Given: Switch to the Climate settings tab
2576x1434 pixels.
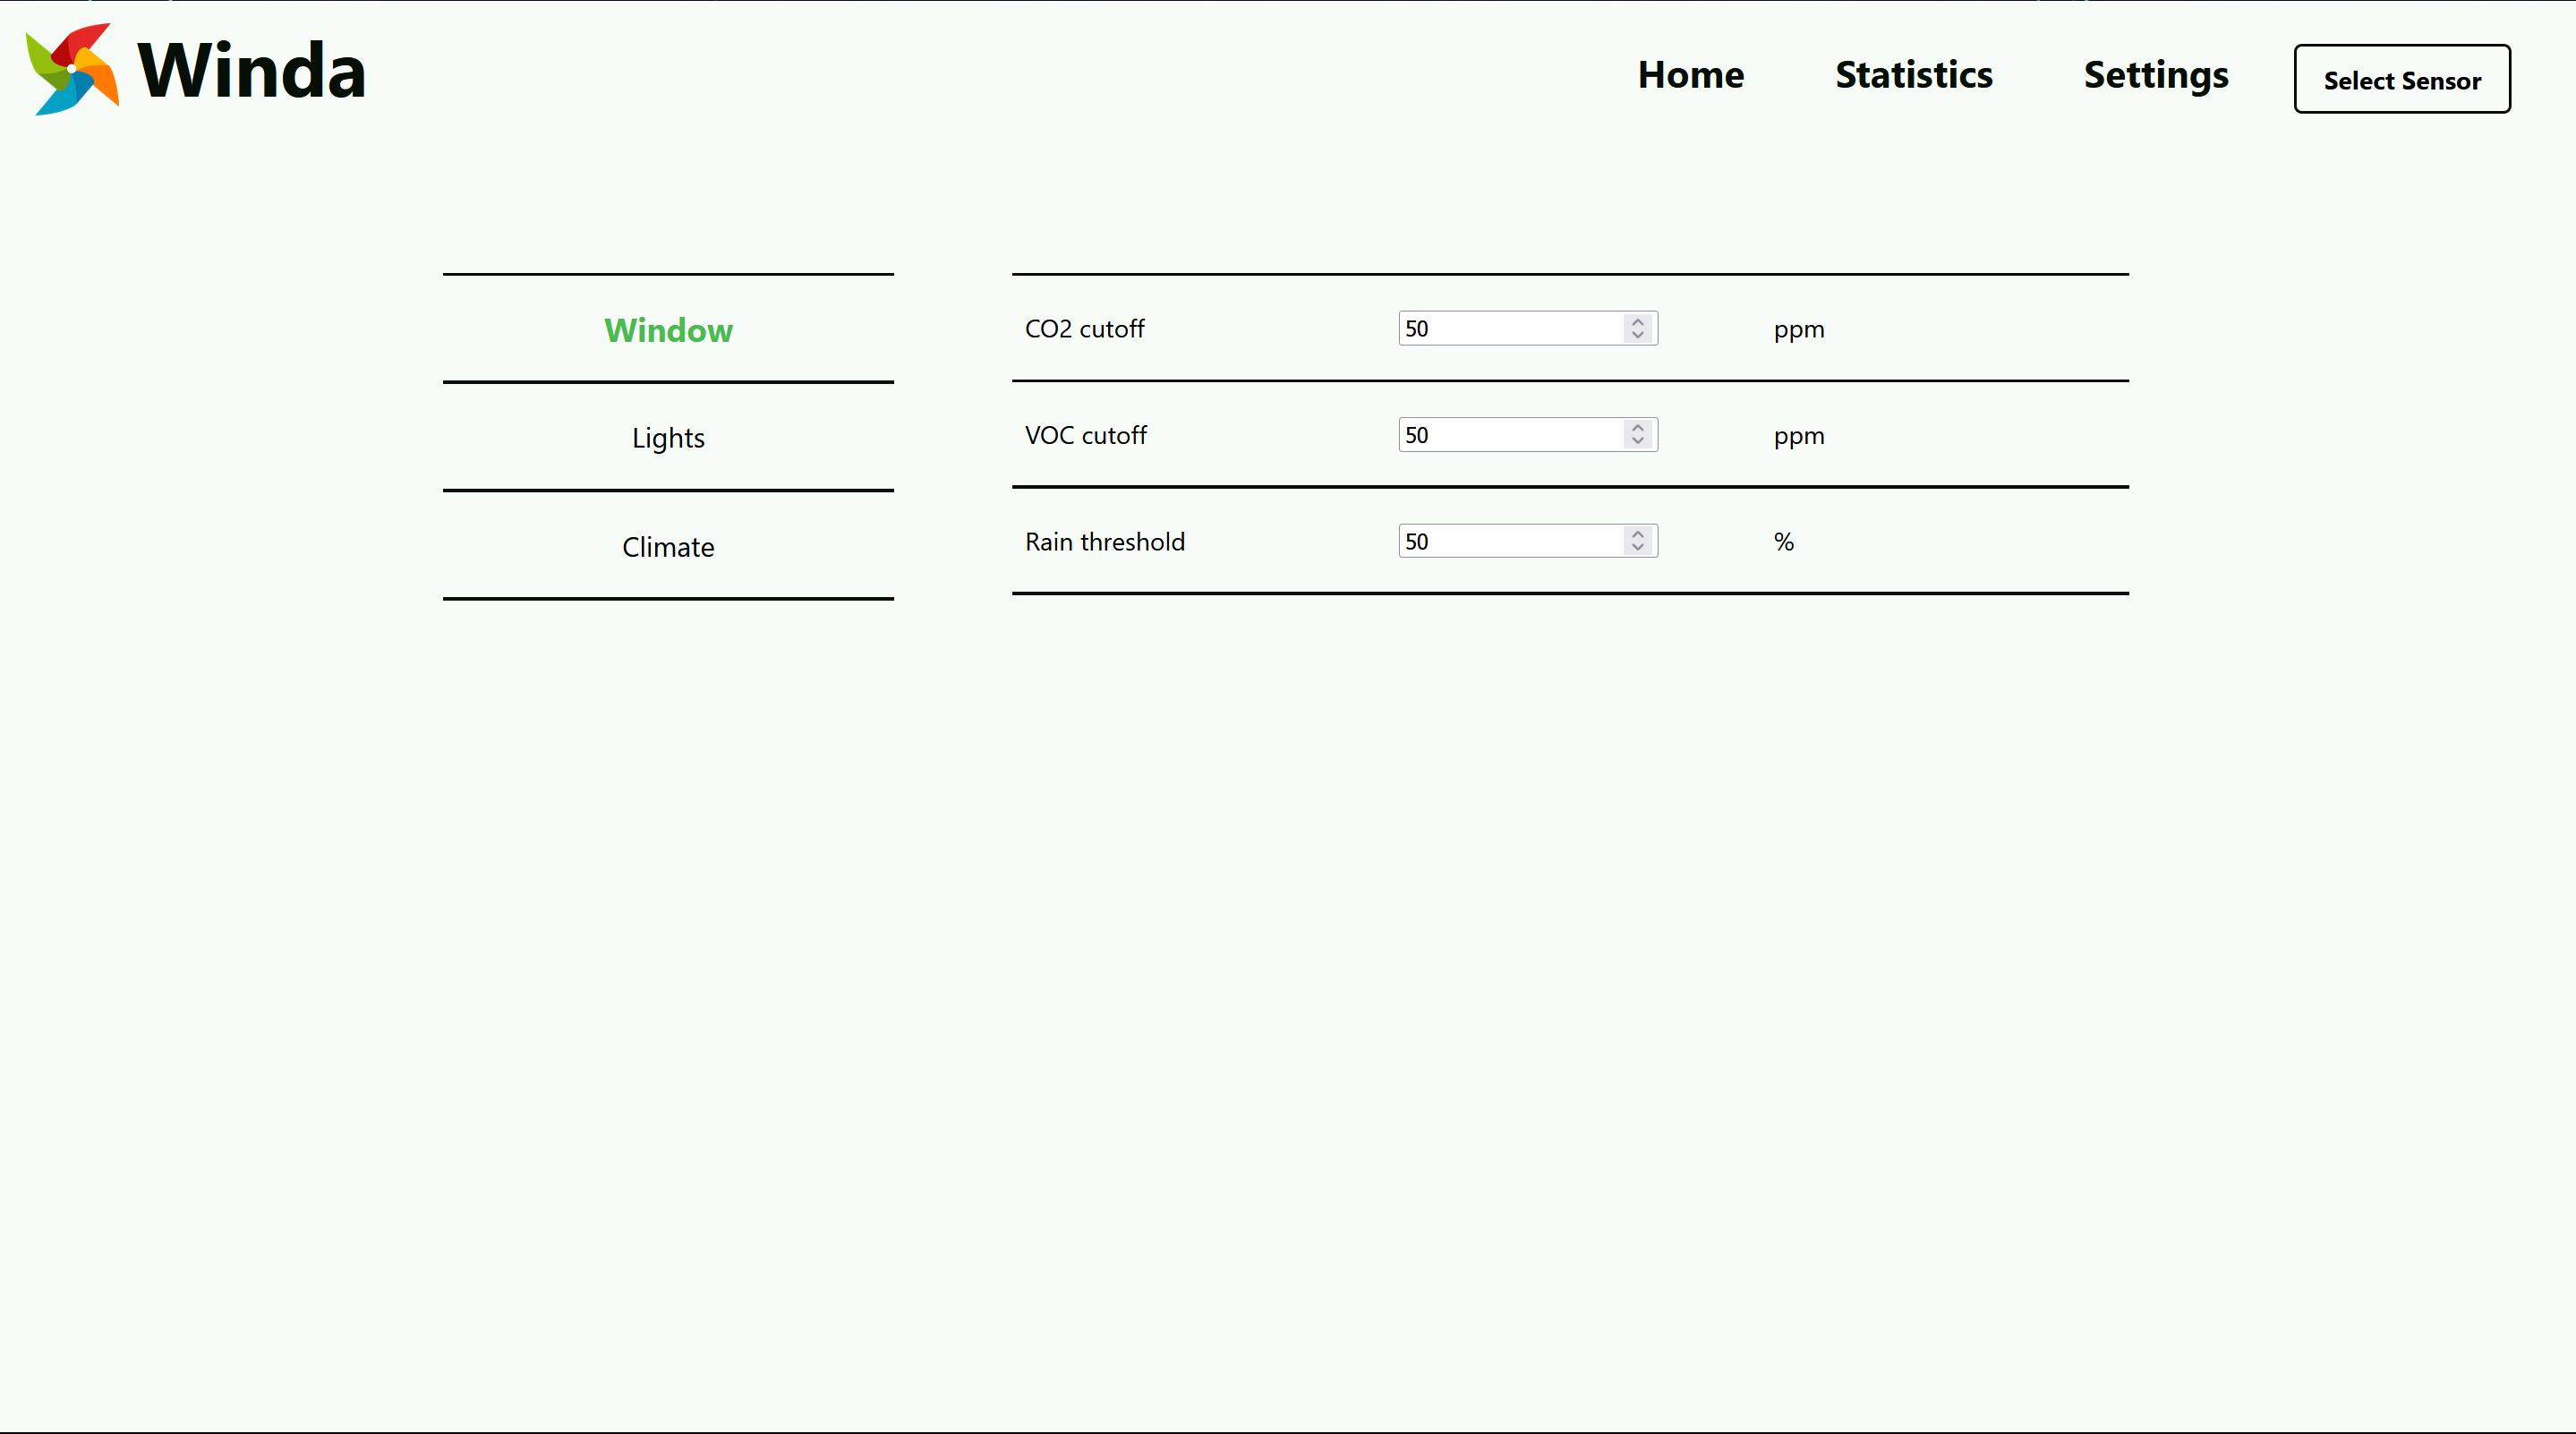Looking at the screenshot, I should [668, 547].
